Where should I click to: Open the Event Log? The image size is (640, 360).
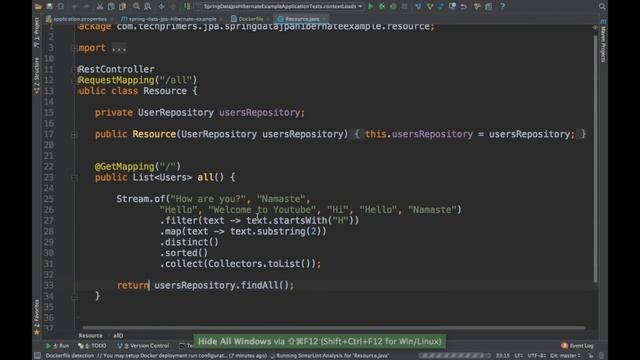click(x=577, y=346)
